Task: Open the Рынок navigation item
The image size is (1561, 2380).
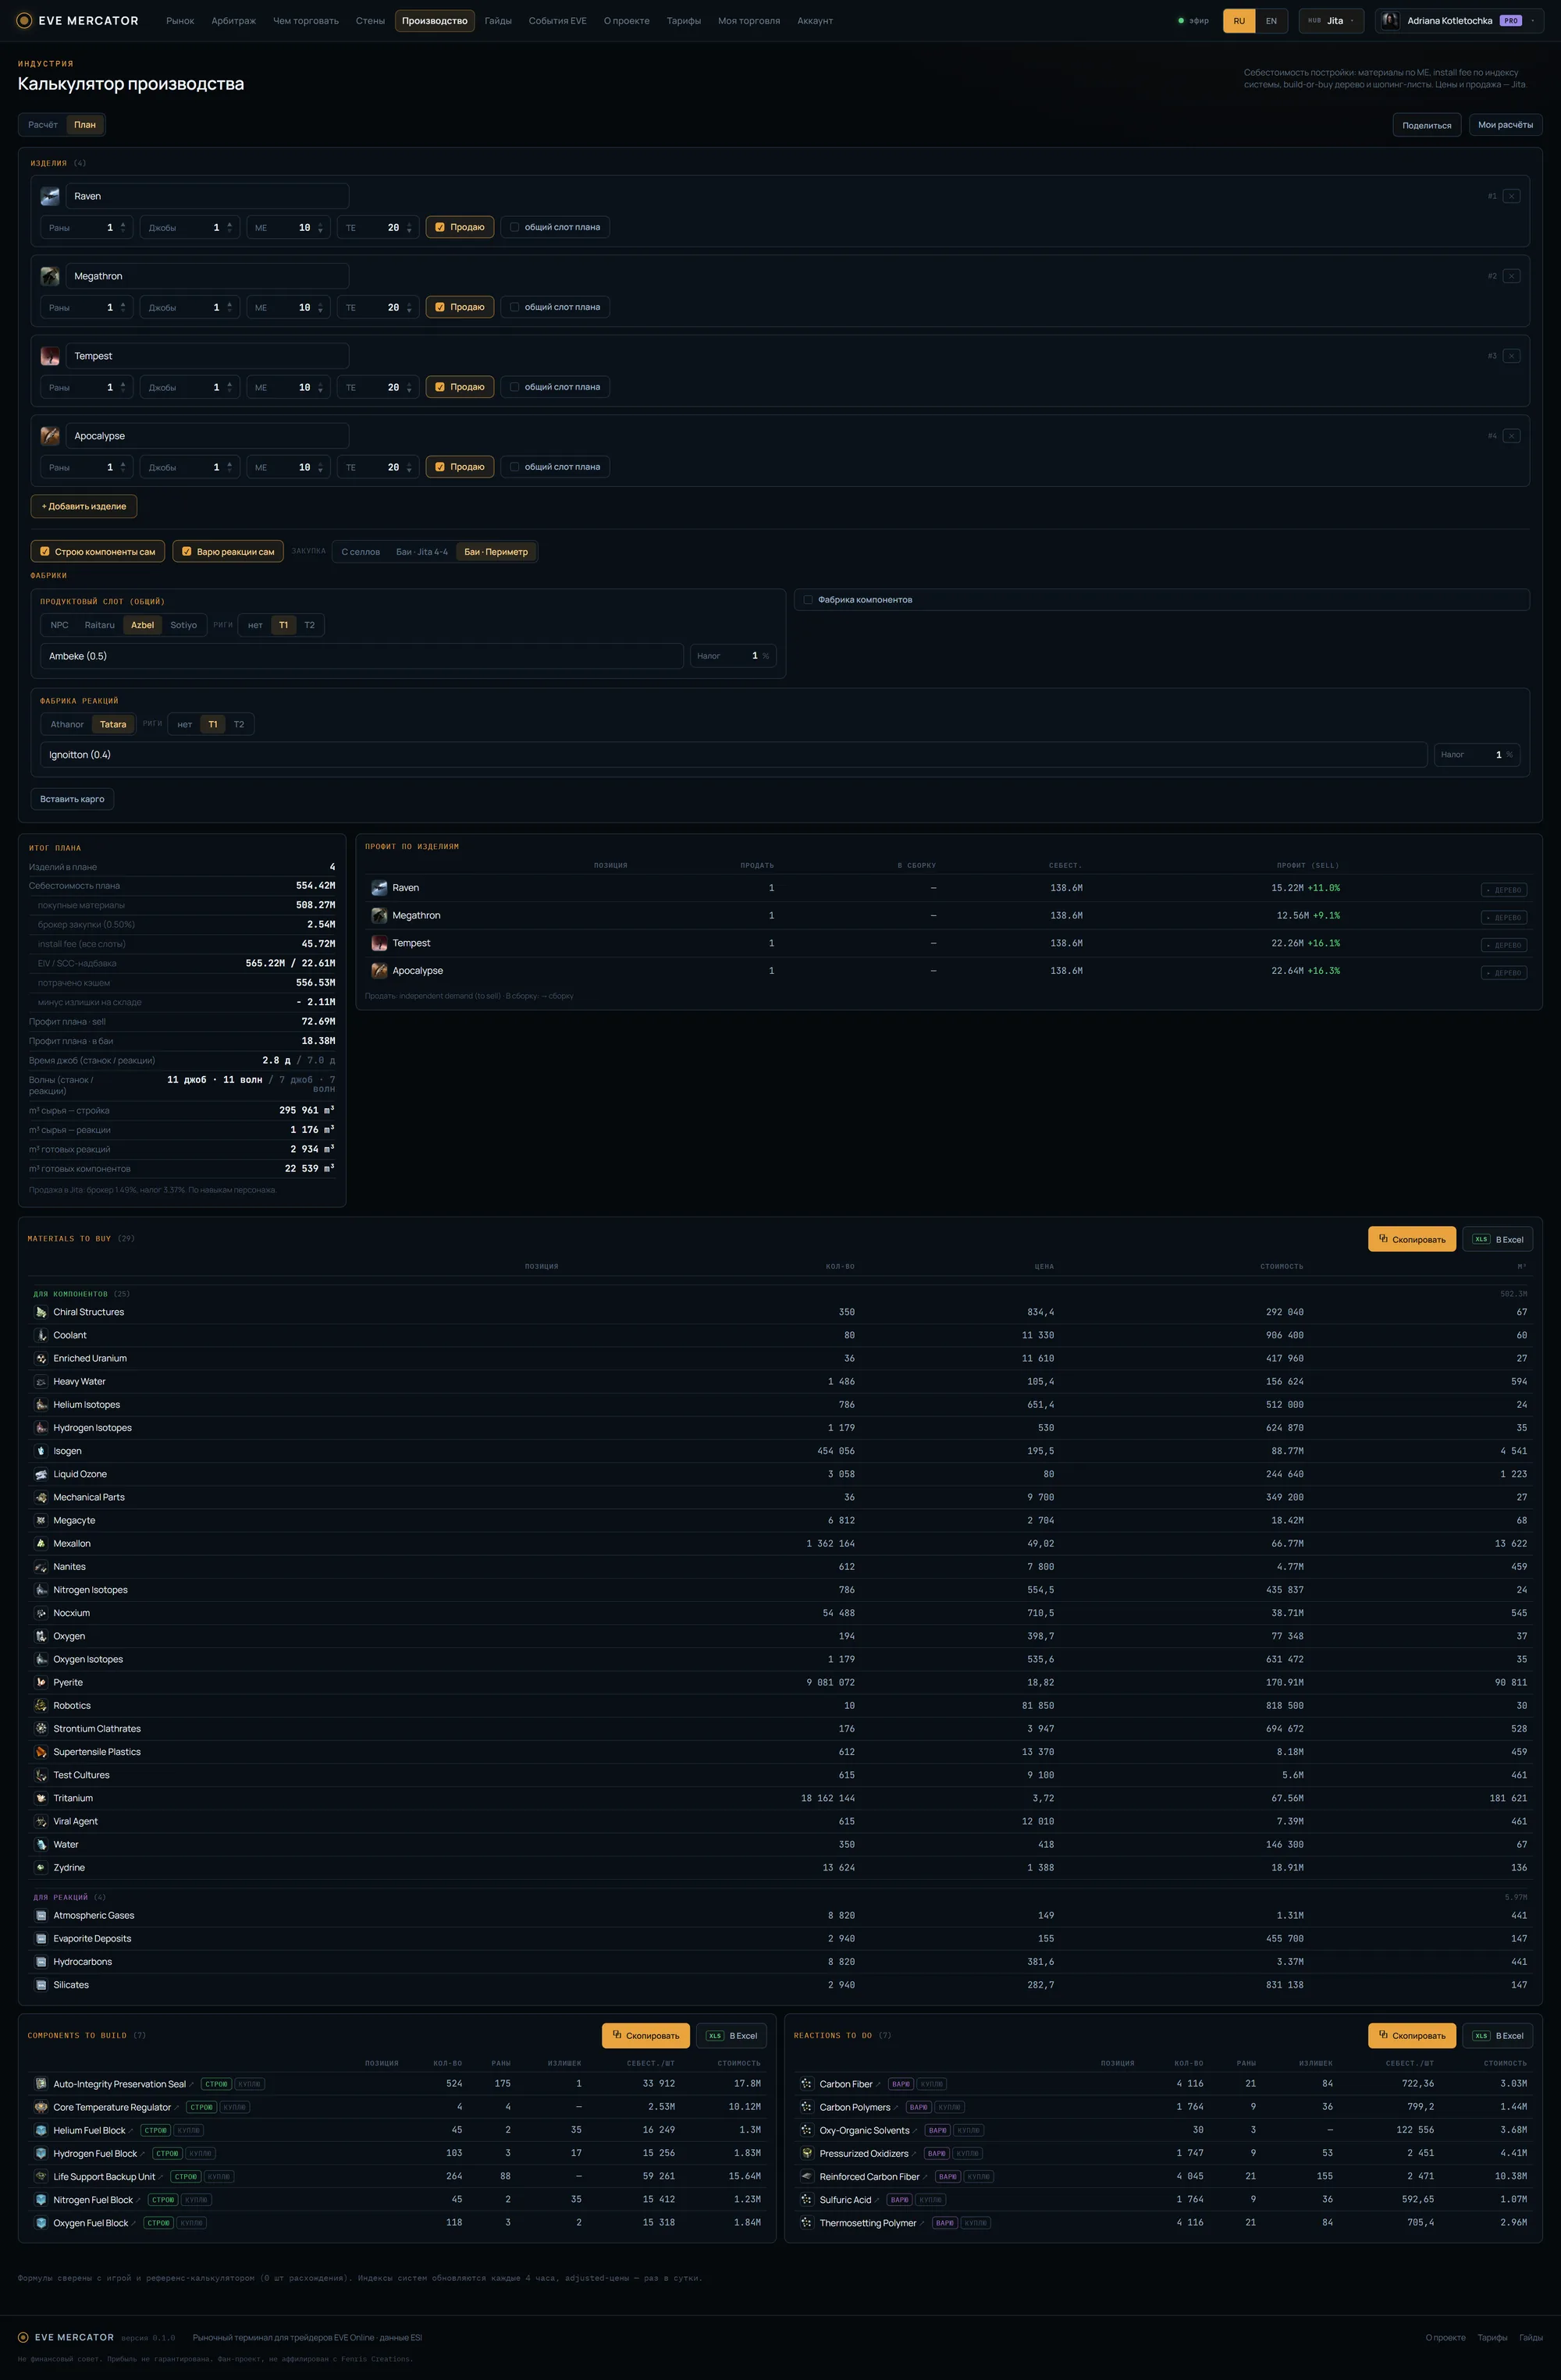Action: coord(180,21)
